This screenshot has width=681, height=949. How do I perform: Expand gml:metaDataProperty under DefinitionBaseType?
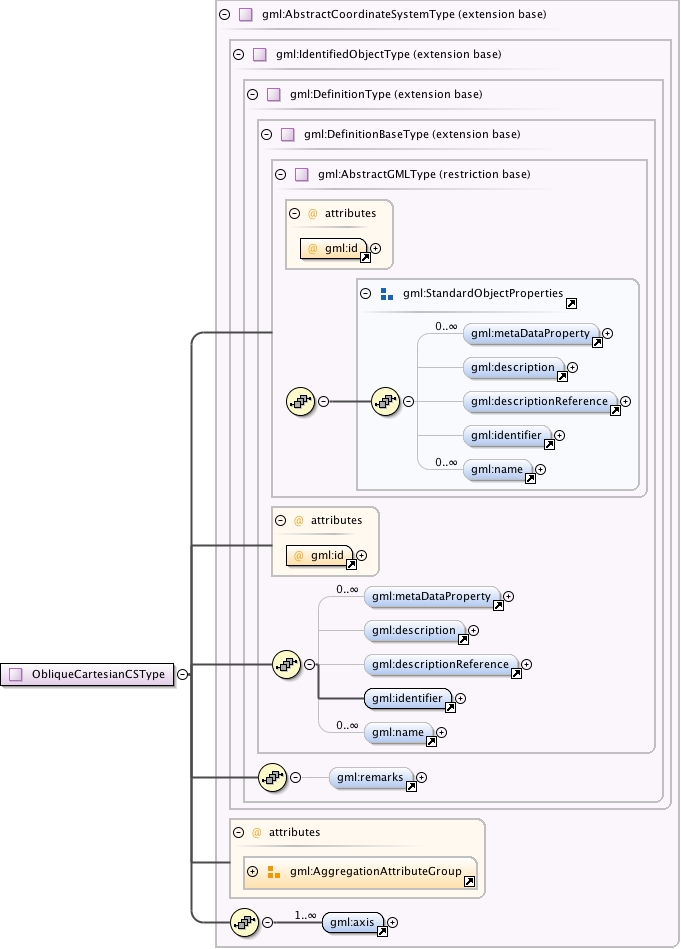coord(508,596)
